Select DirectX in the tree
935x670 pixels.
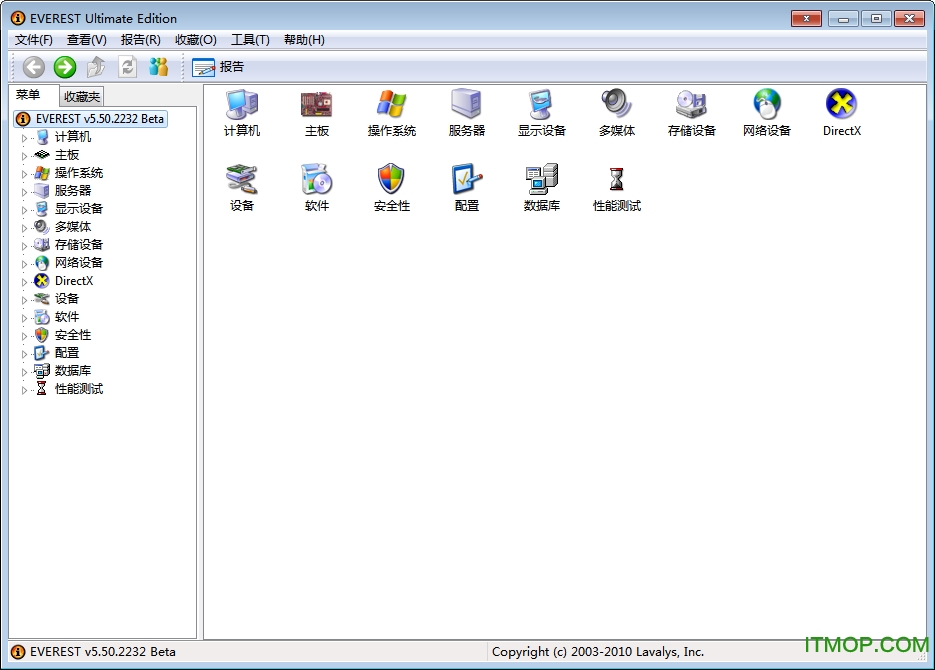(74, 281)
